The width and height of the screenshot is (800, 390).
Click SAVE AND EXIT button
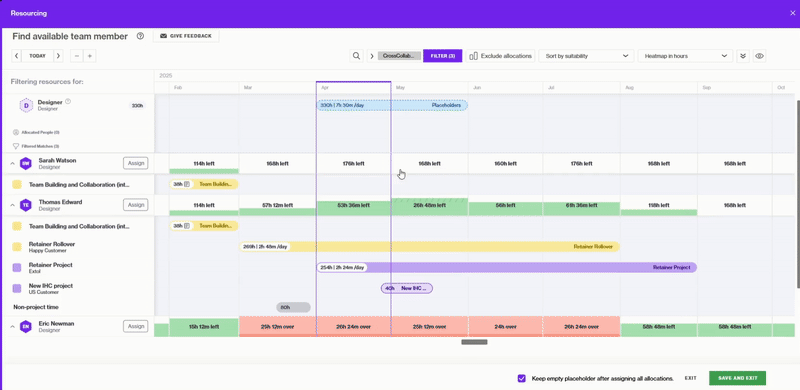tap(737, 378)
